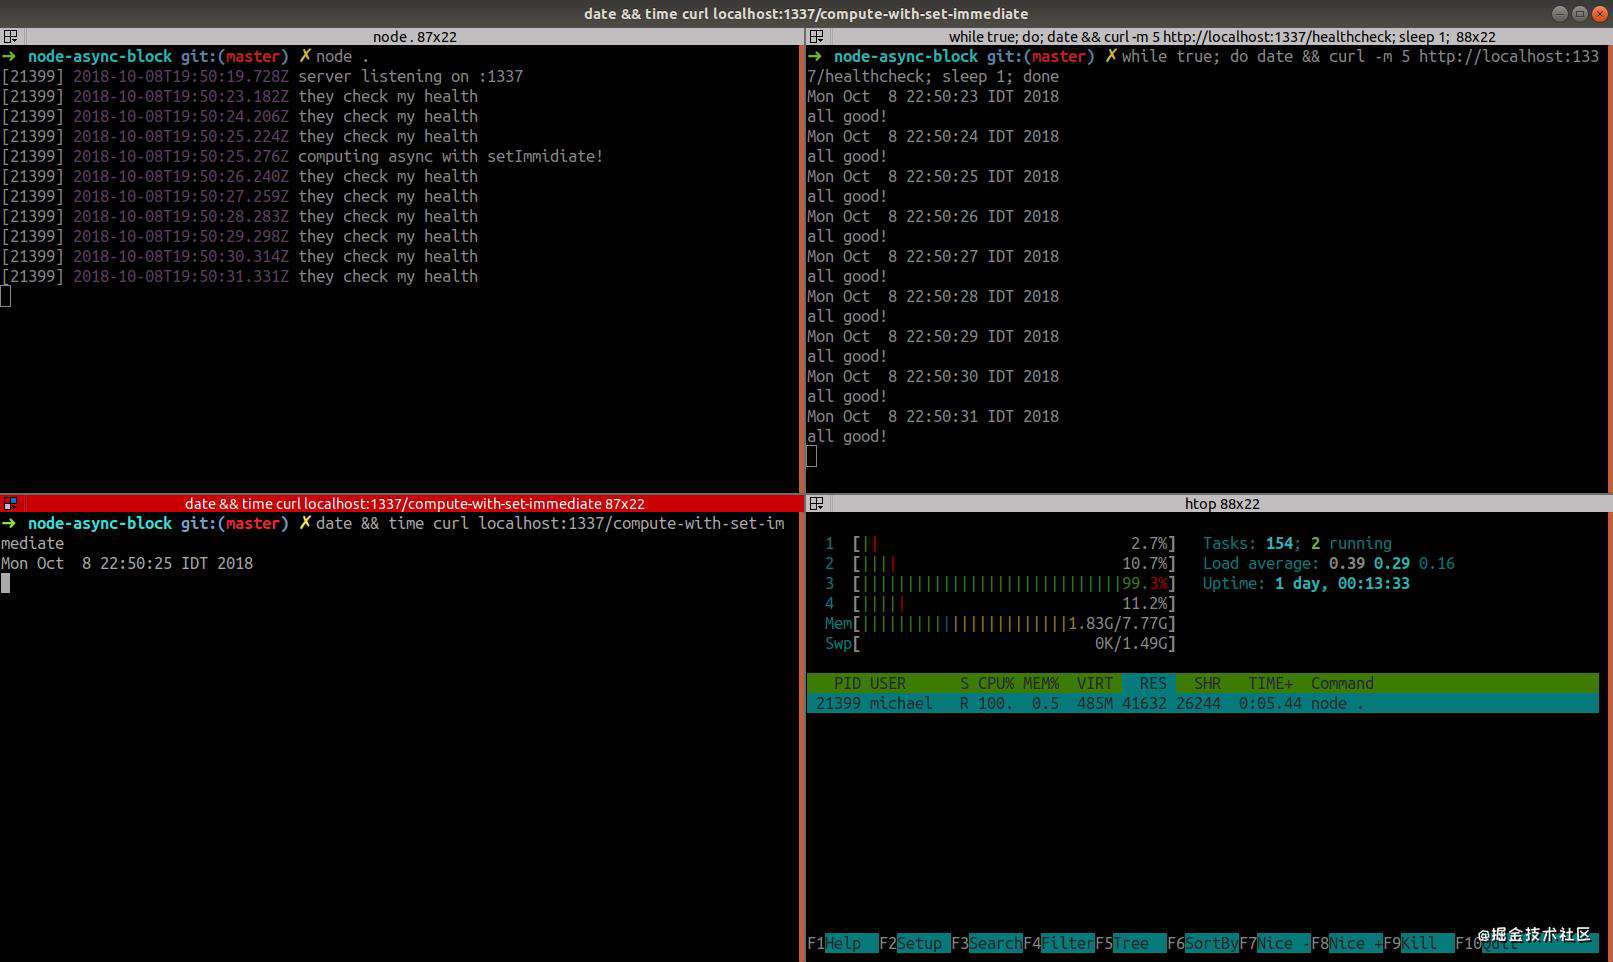
Task: Click log line timestamped 19:50:23.182Z
Action: click(240, 97)
